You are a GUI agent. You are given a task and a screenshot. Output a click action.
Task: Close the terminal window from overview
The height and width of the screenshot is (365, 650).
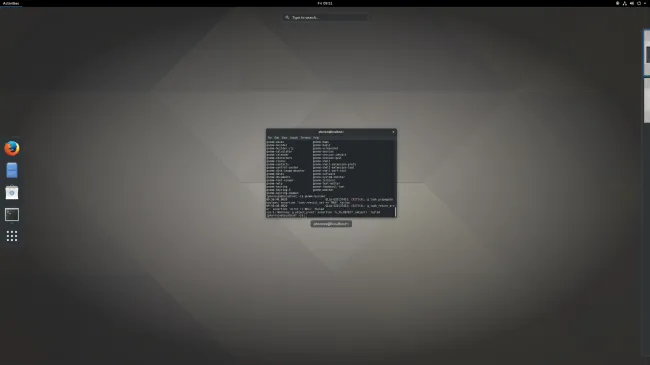tap(393, 132)
